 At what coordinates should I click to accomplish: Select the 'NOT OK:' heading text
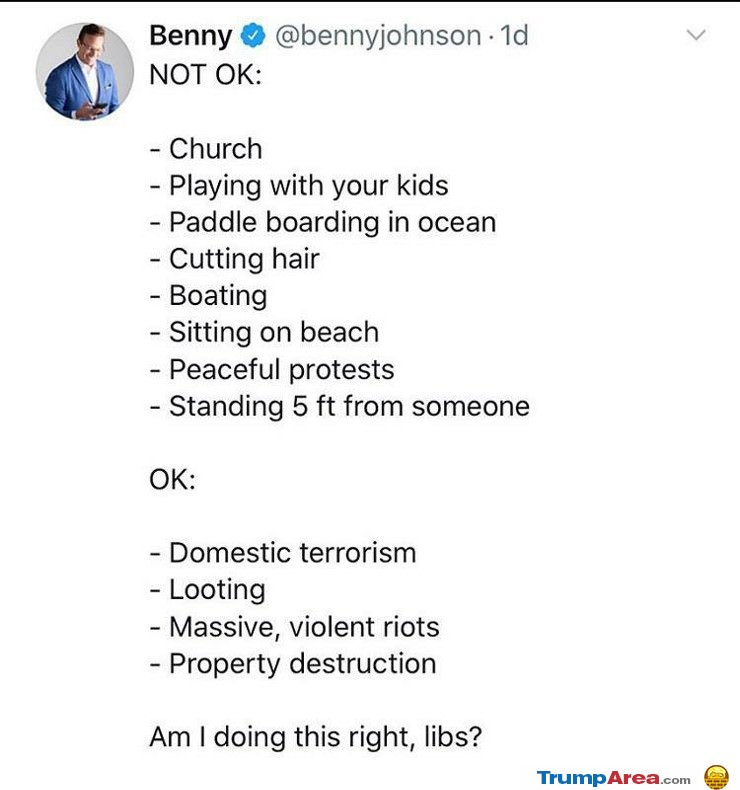click(x=206, y=75)
